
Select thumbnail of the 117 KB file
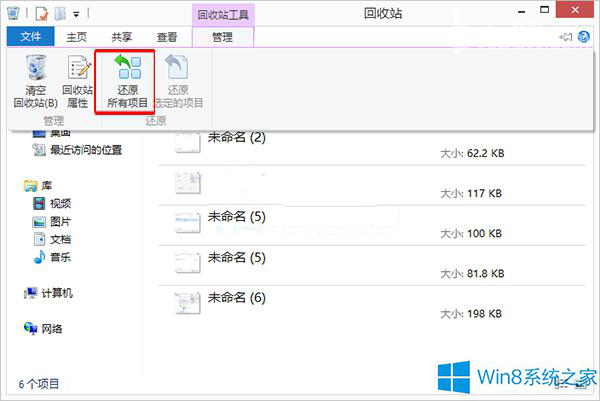coord(188,183)
